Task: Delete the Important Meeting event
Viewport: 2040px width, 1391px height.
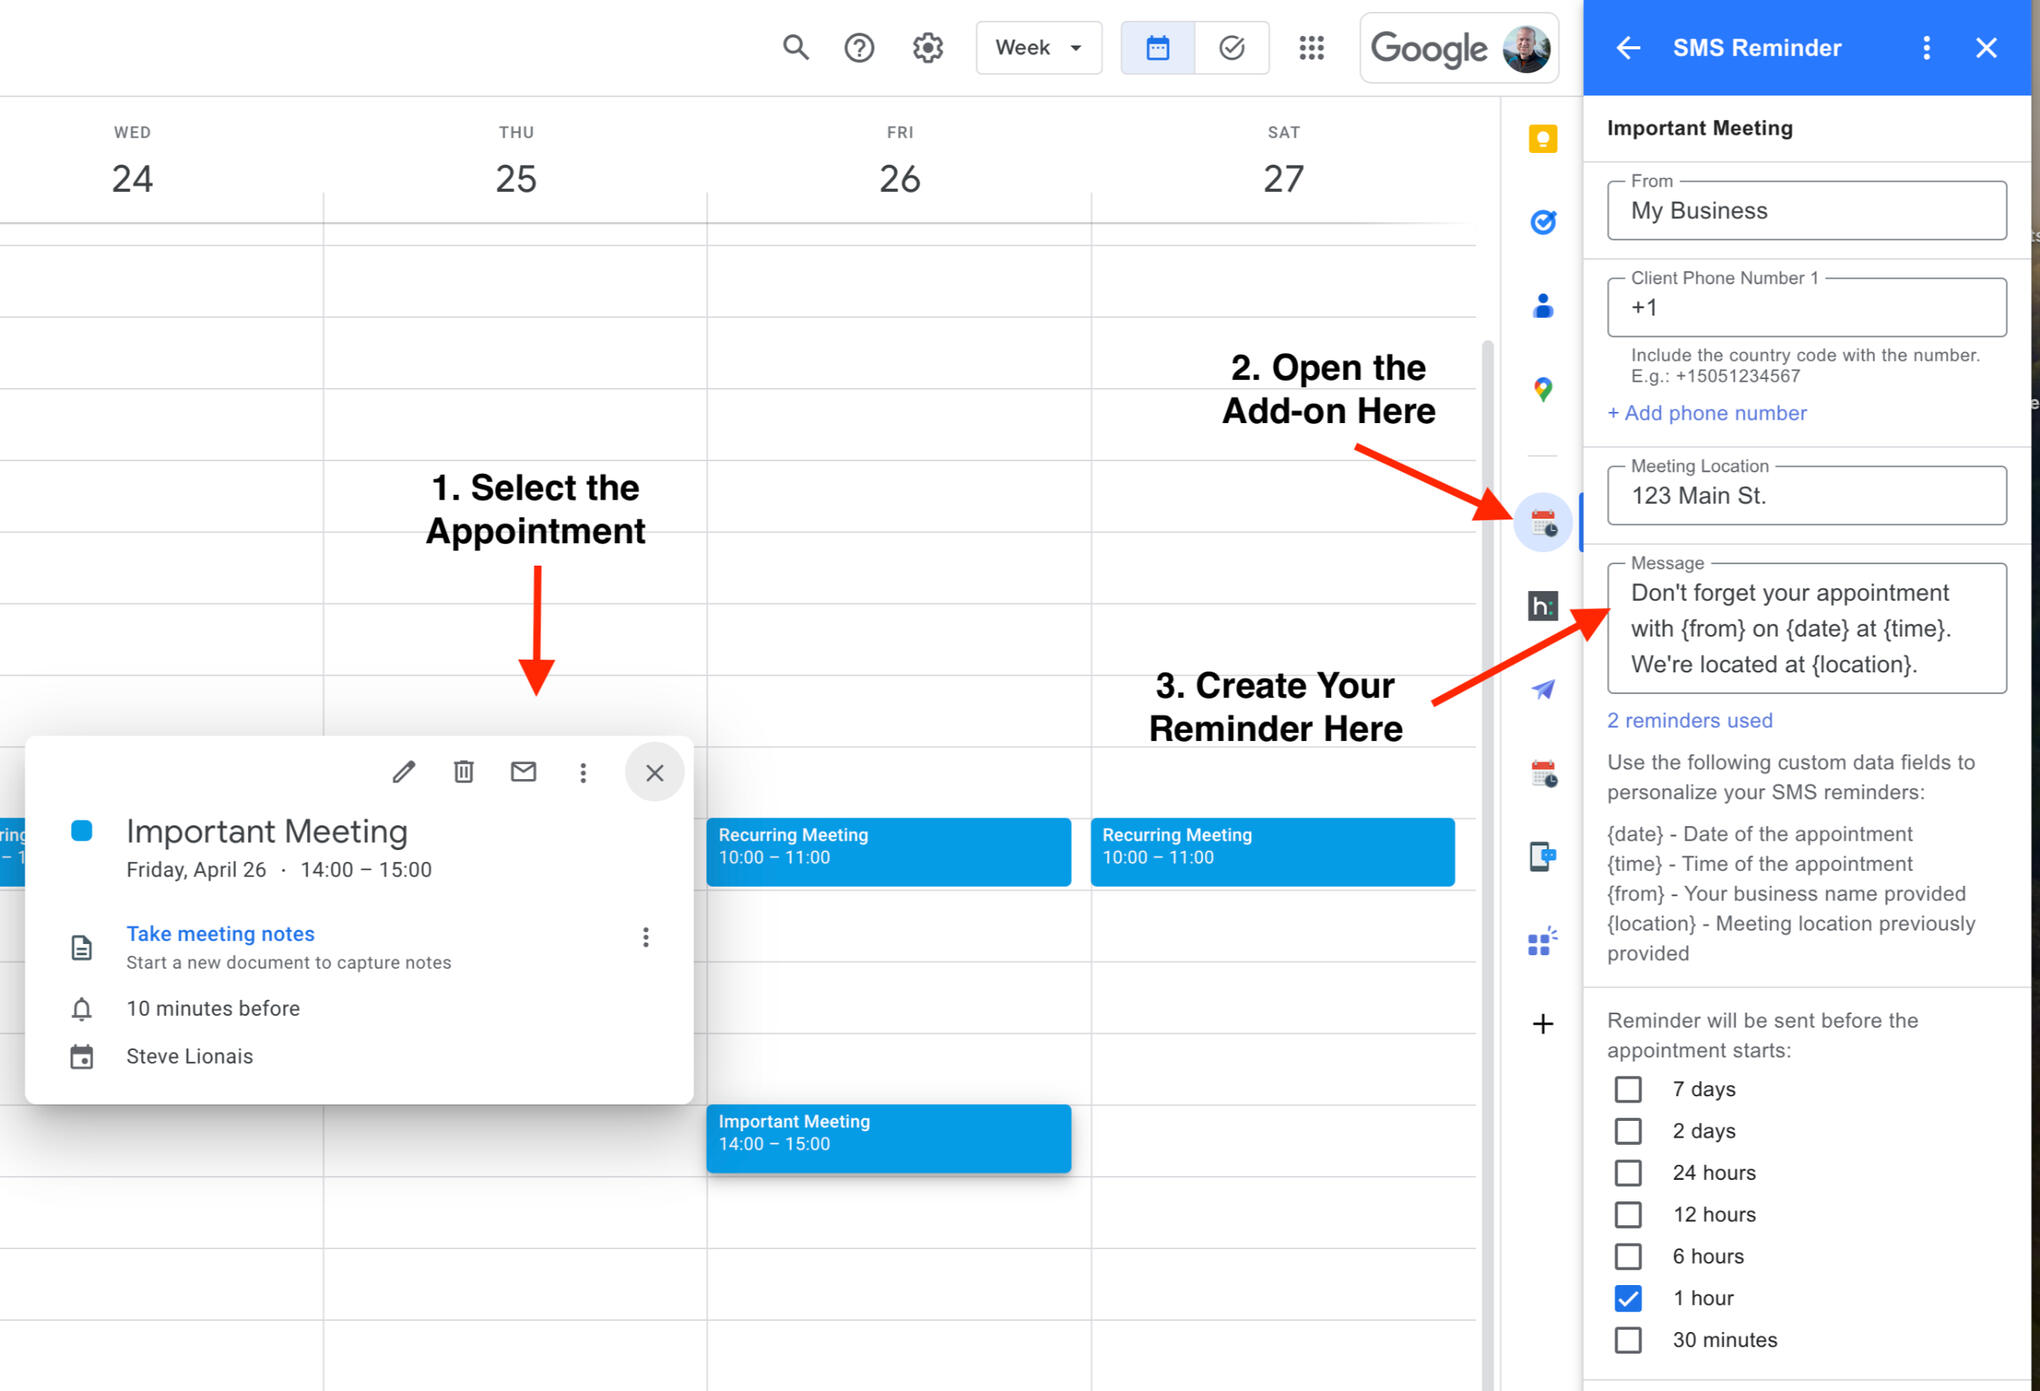Action: [463, 772]
